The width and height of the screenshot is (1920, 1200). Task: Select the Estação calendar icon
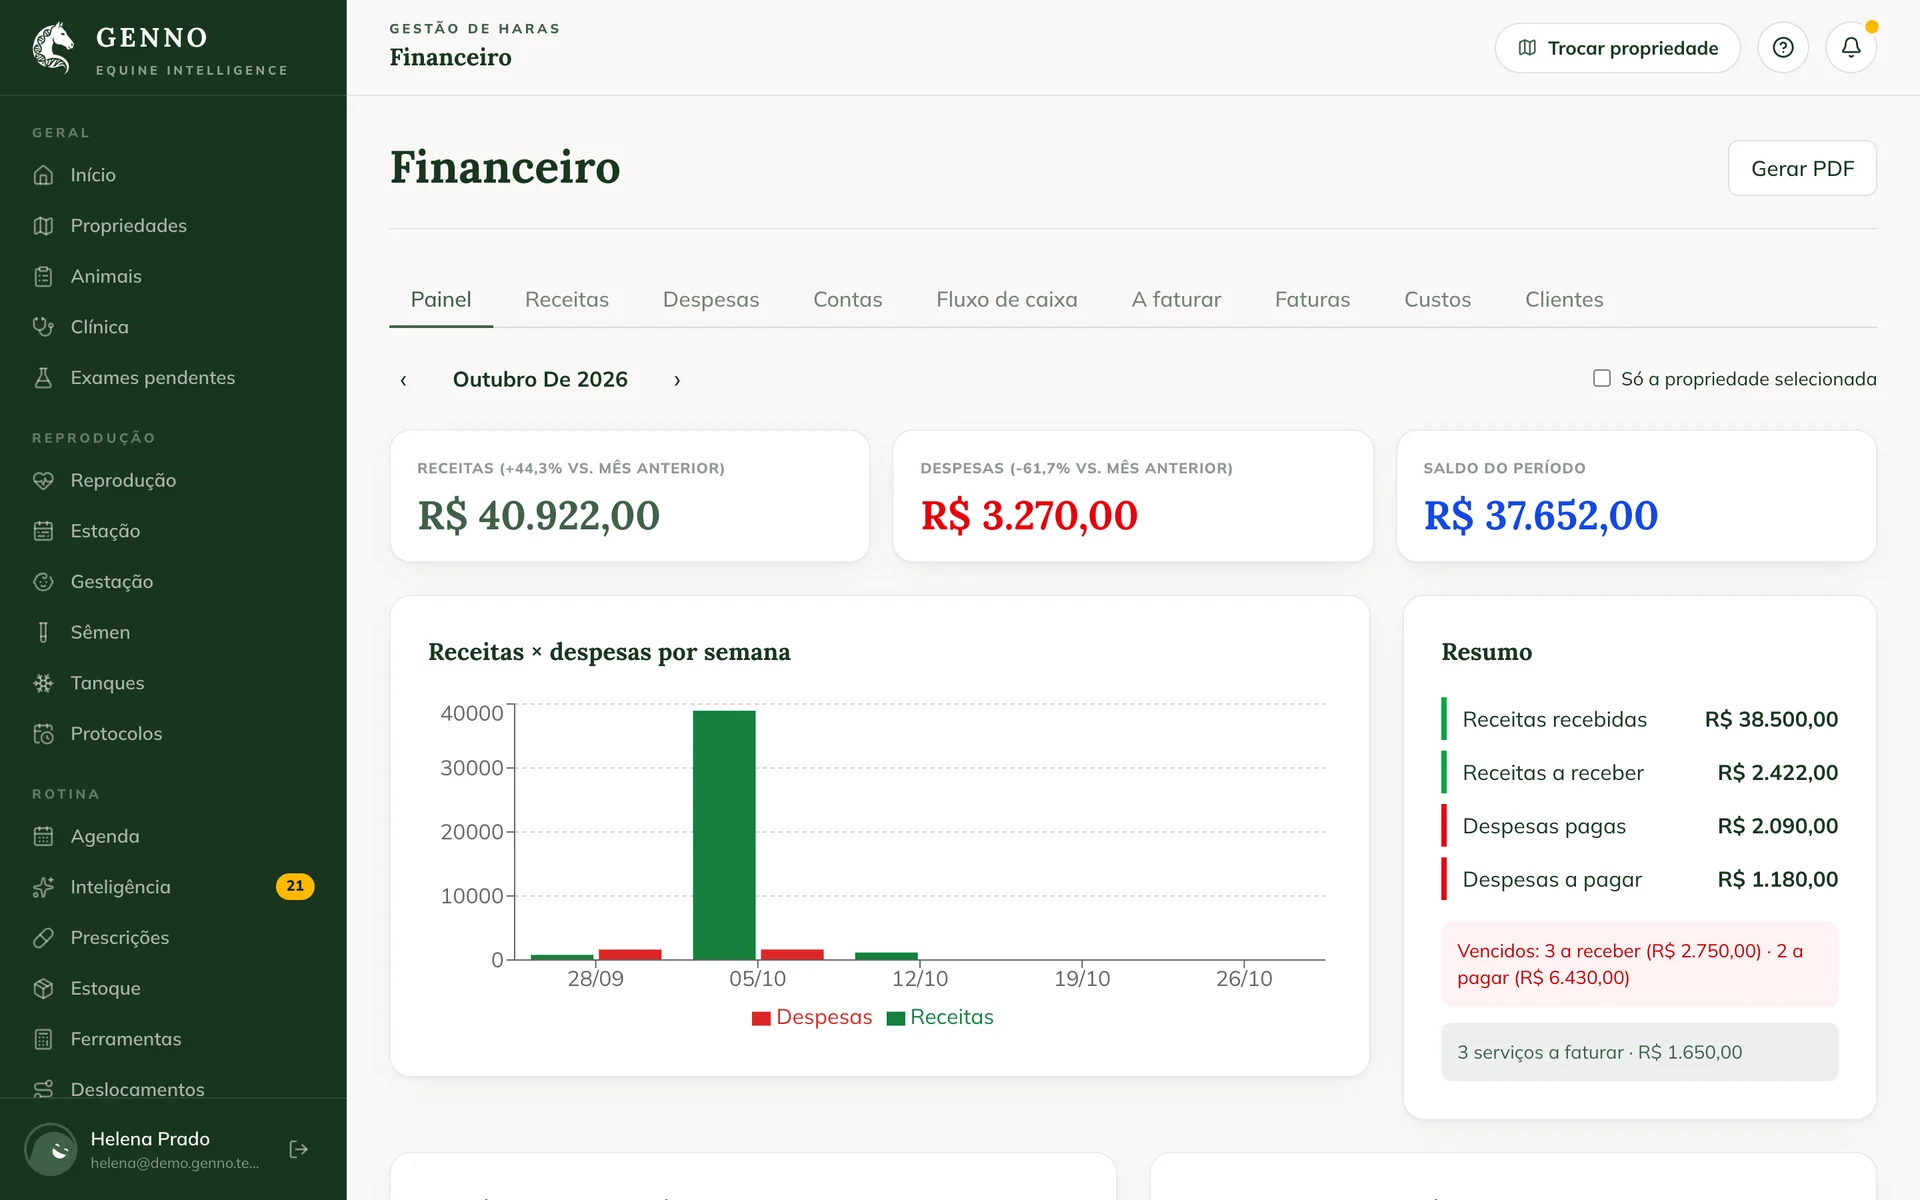tap(43, 531)
